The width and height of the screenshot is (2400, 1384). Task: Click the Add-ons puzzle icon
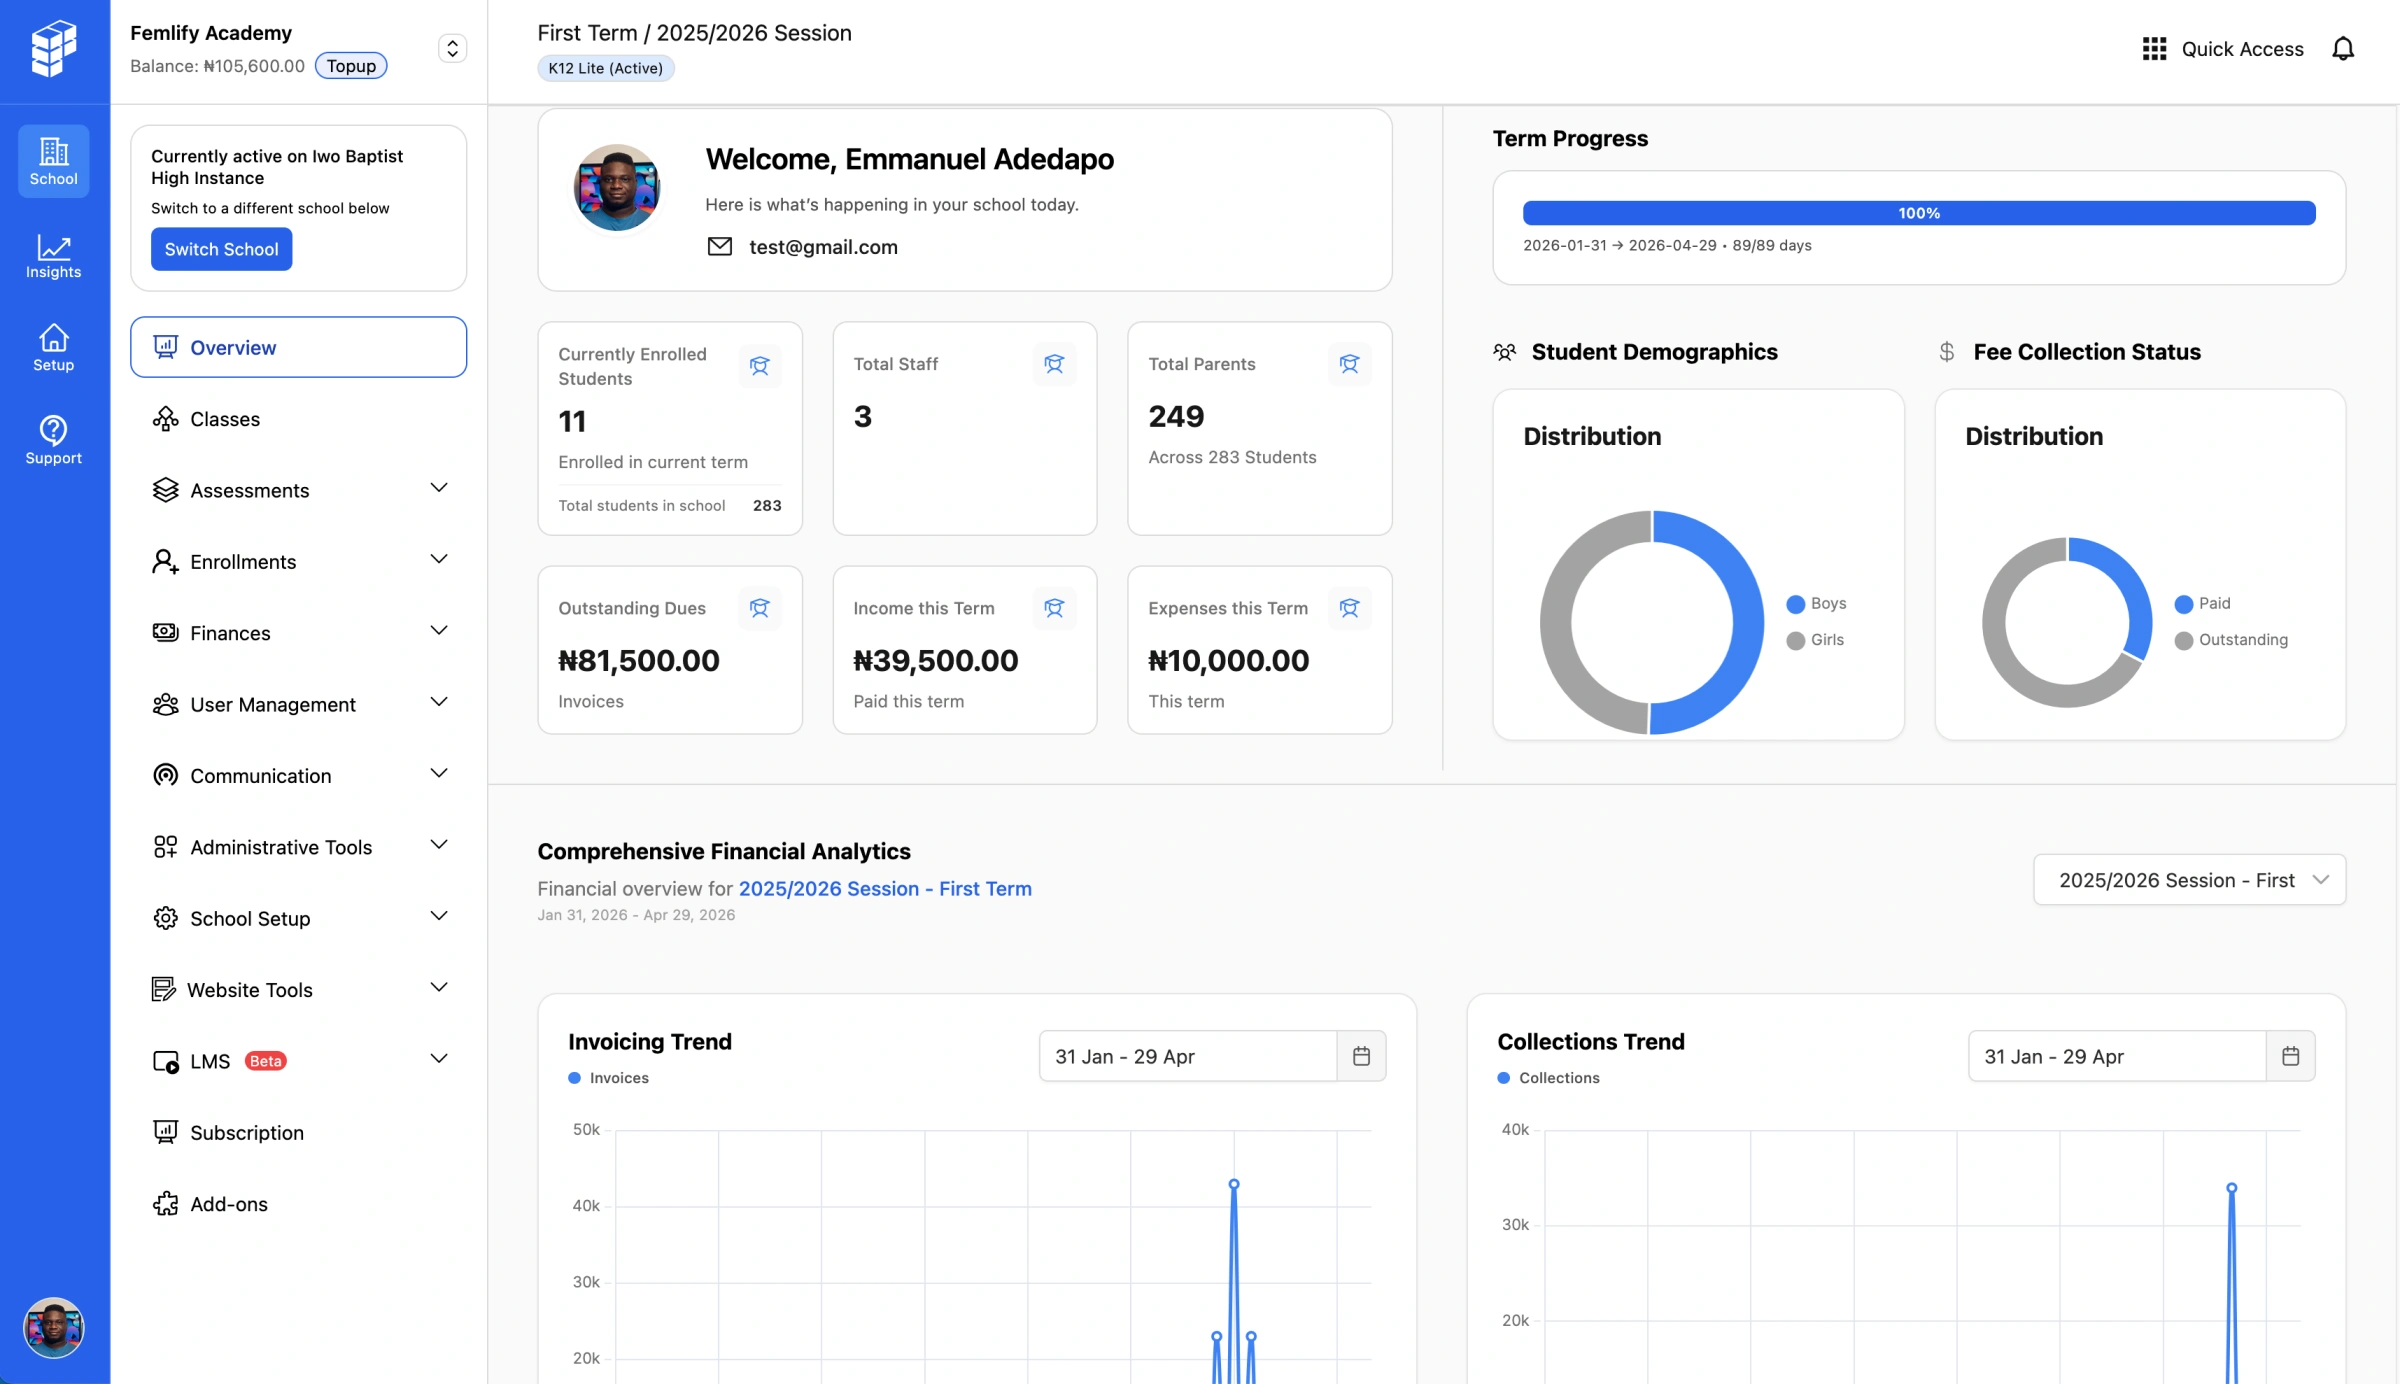(166, 1204)
